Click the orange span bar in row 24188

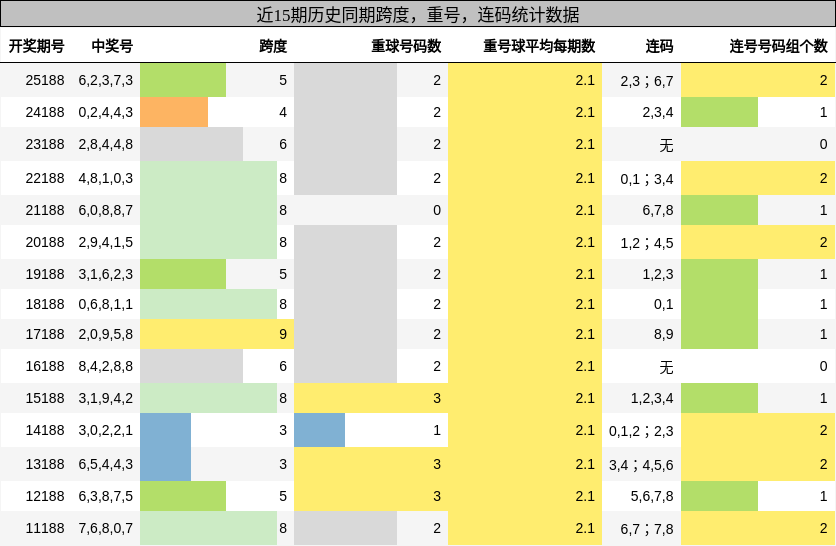point(174,112)
